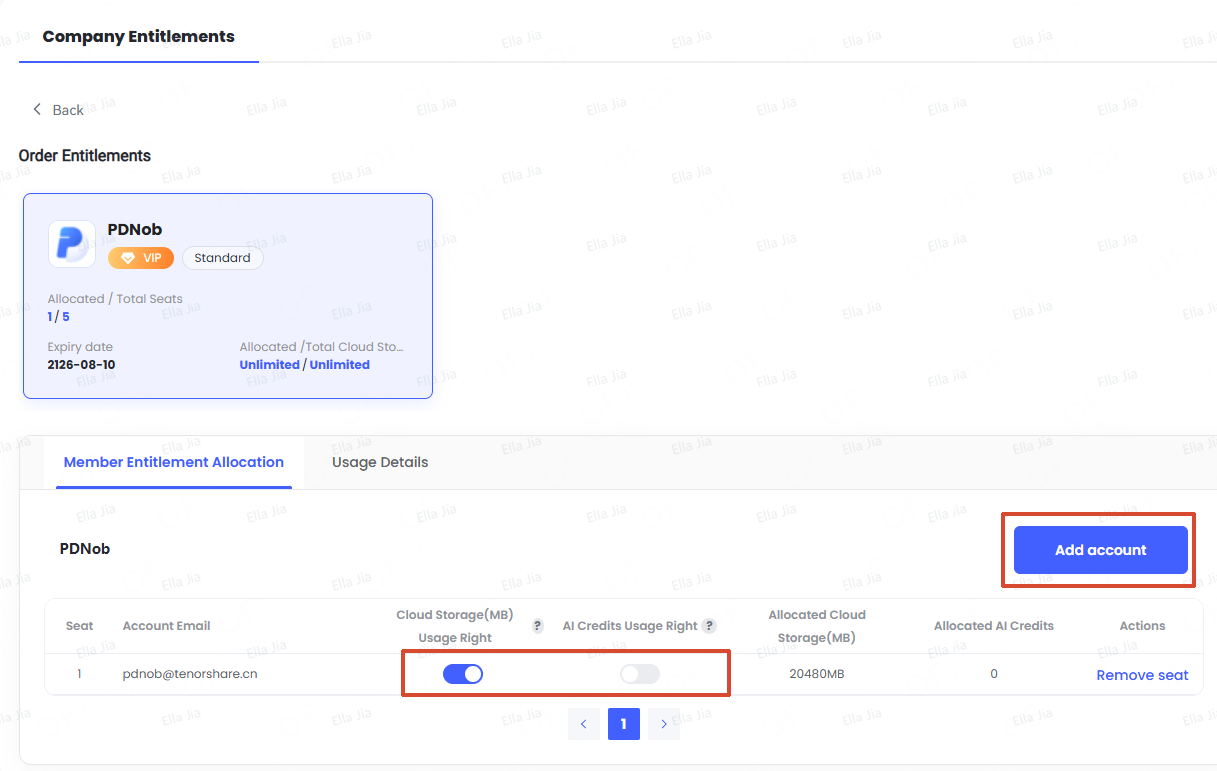Open Company Entitlements tab

pyautogui.click(x=139, y=36)
